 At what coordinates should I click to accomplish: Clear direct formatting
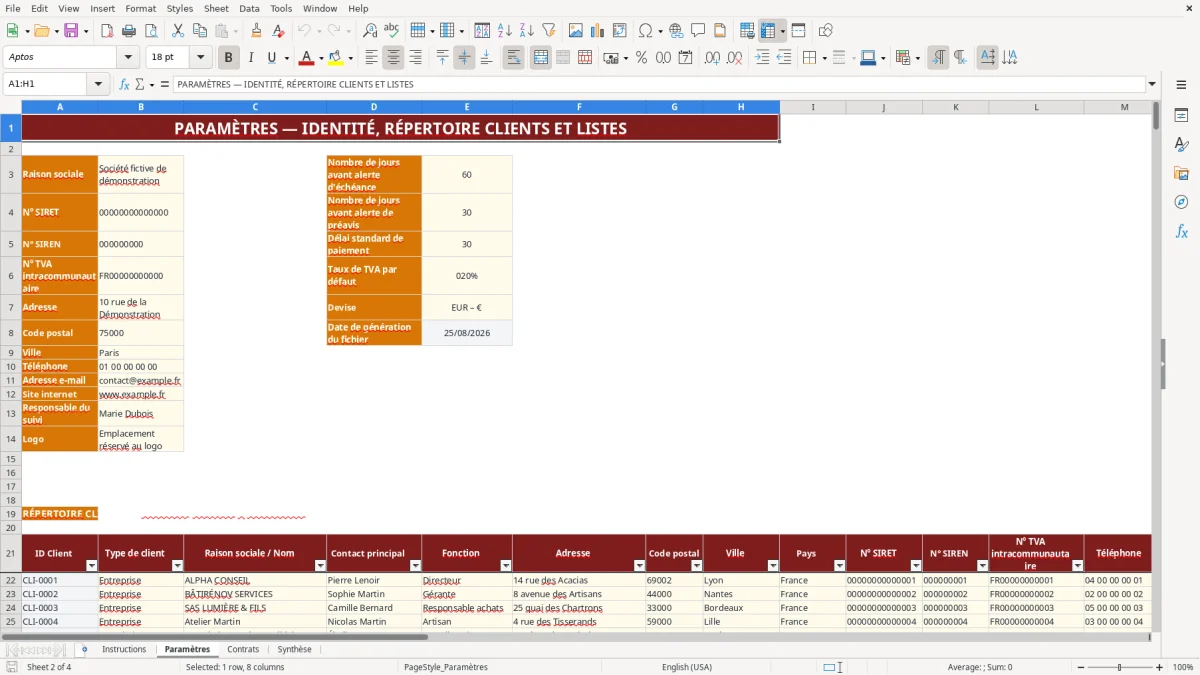pyautogui.click(x=279, y=31)
